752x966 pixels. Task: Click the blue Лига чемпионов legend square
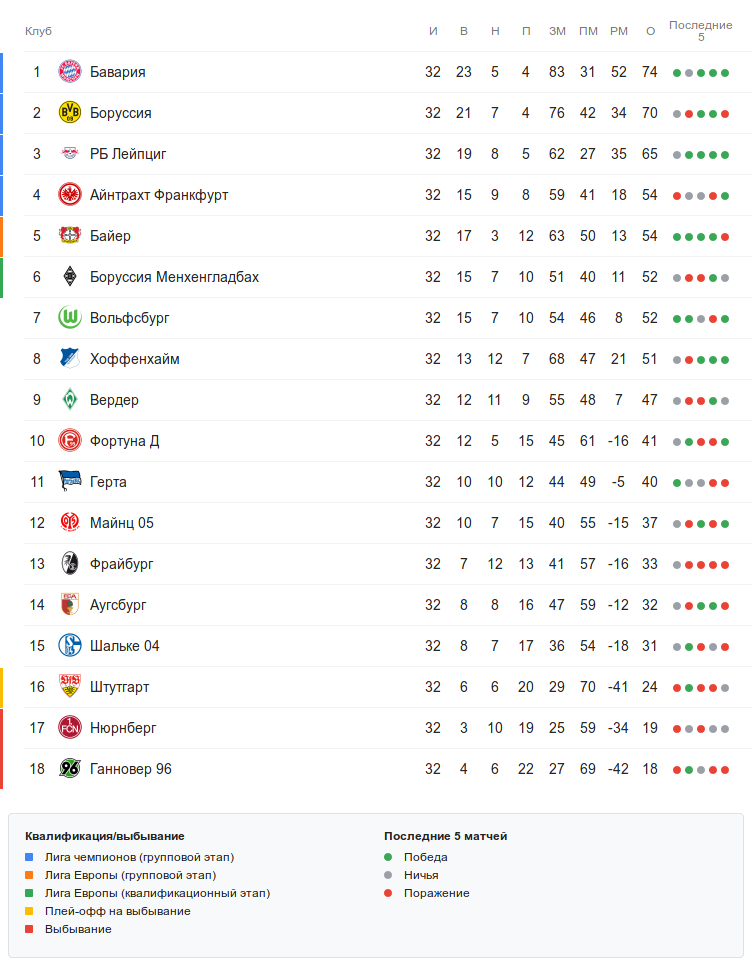pos(30,857)
